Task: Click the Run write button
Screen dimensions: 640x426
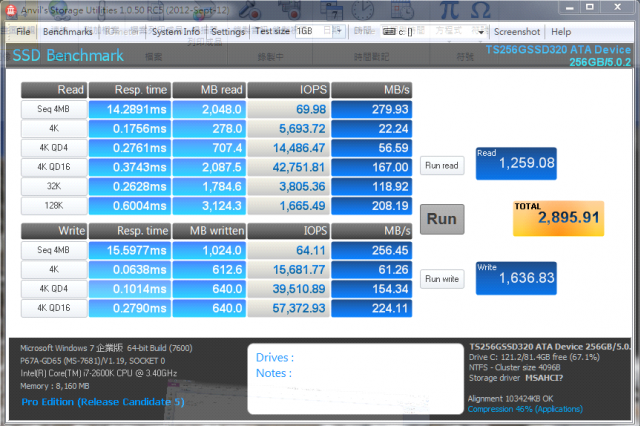Action: 442,279
